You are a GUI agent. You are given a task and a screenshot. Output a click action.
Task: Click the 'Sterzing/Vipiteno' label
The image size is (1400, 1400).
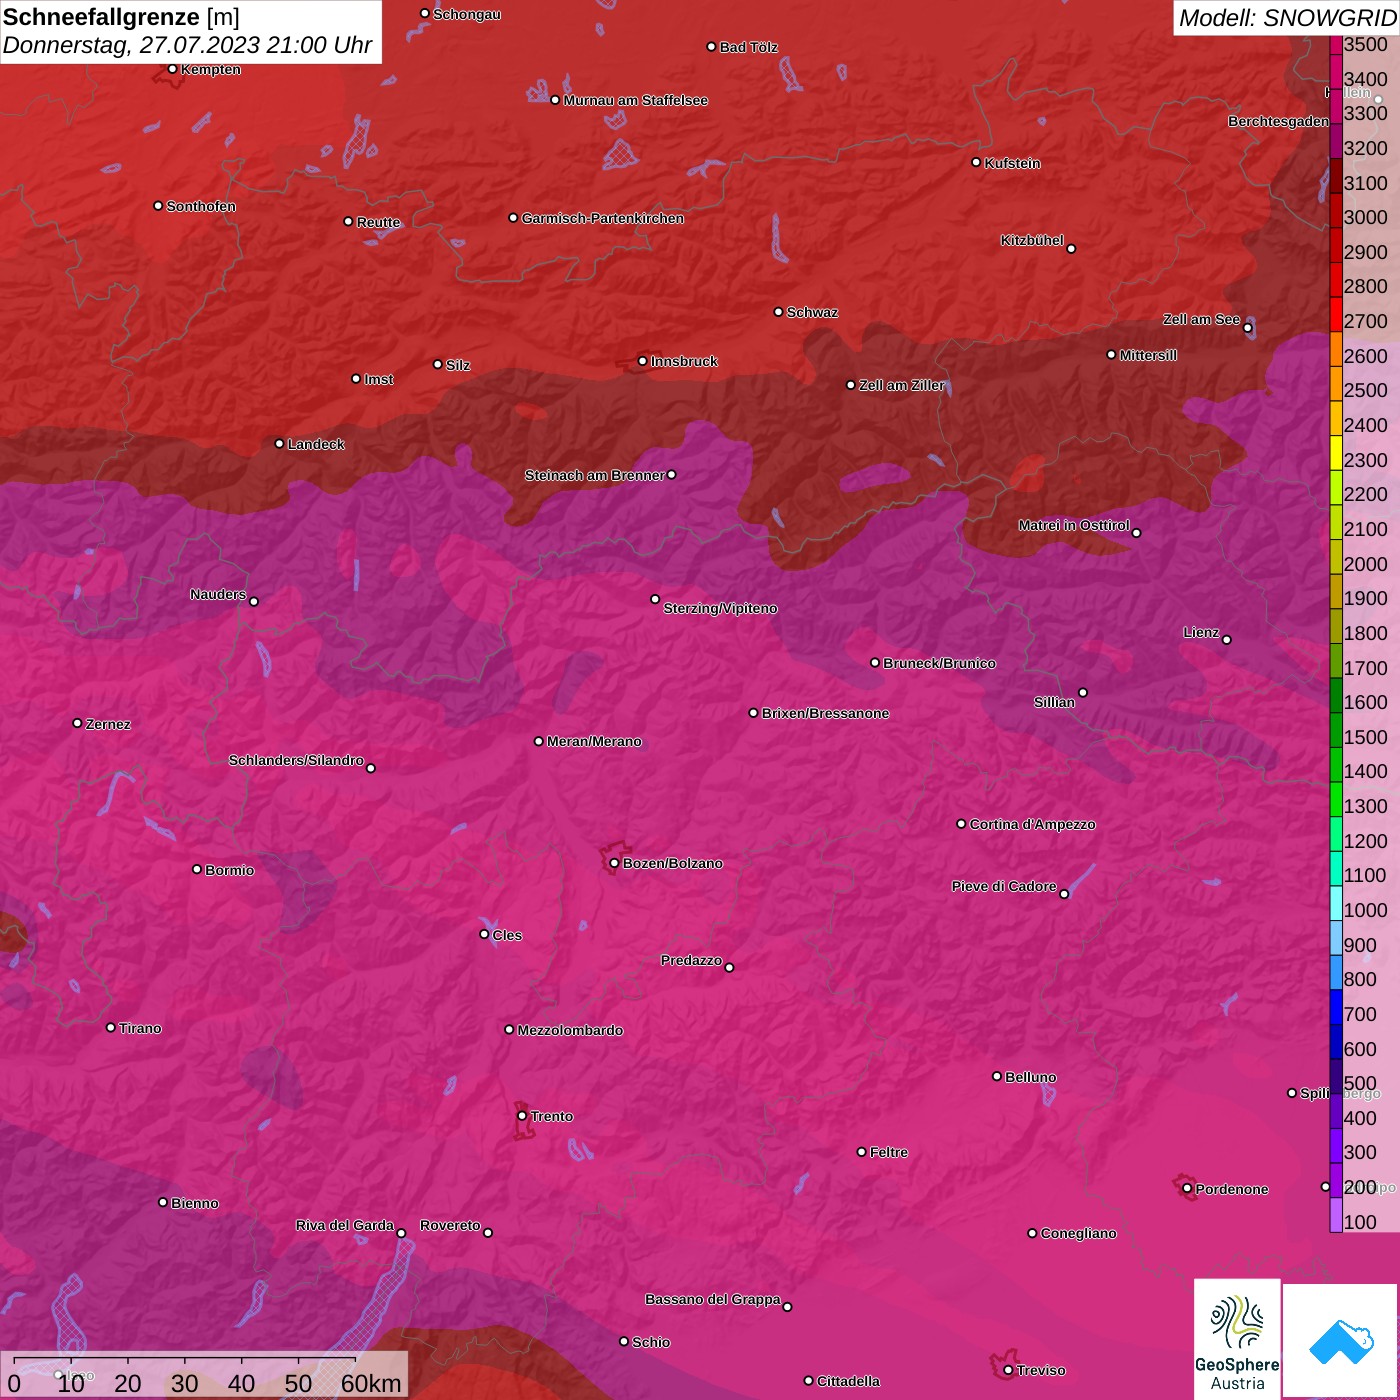point(720,608)
